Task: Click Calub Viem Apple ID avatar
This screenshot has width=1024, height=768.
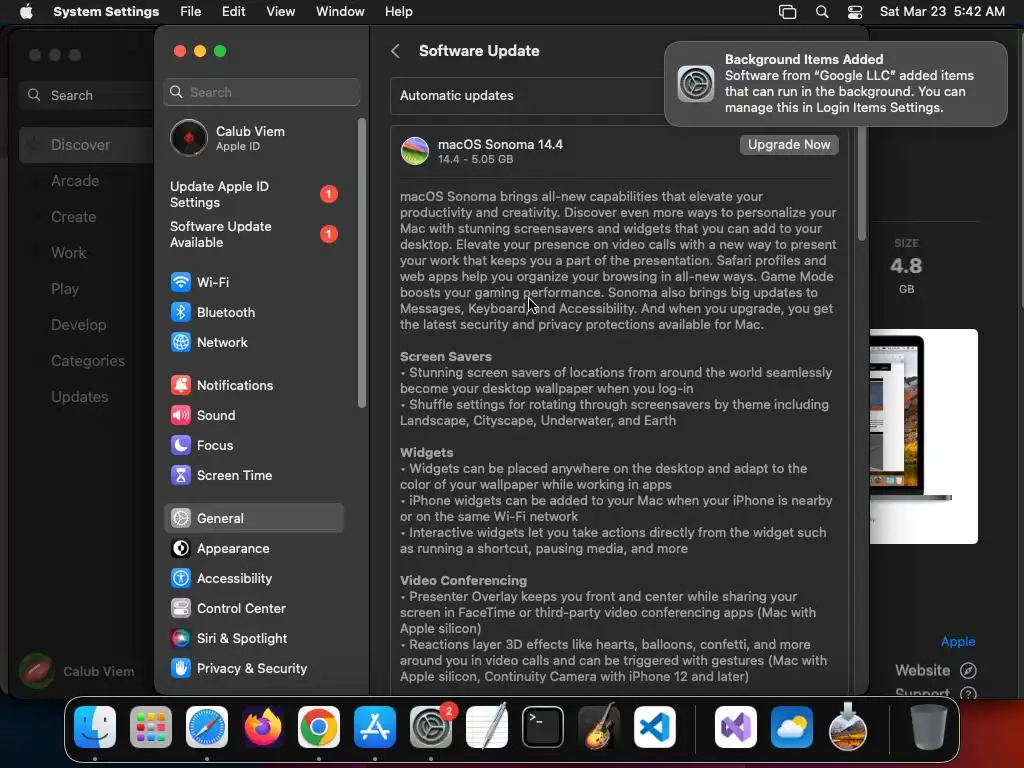Action: [x=189, y=138]
